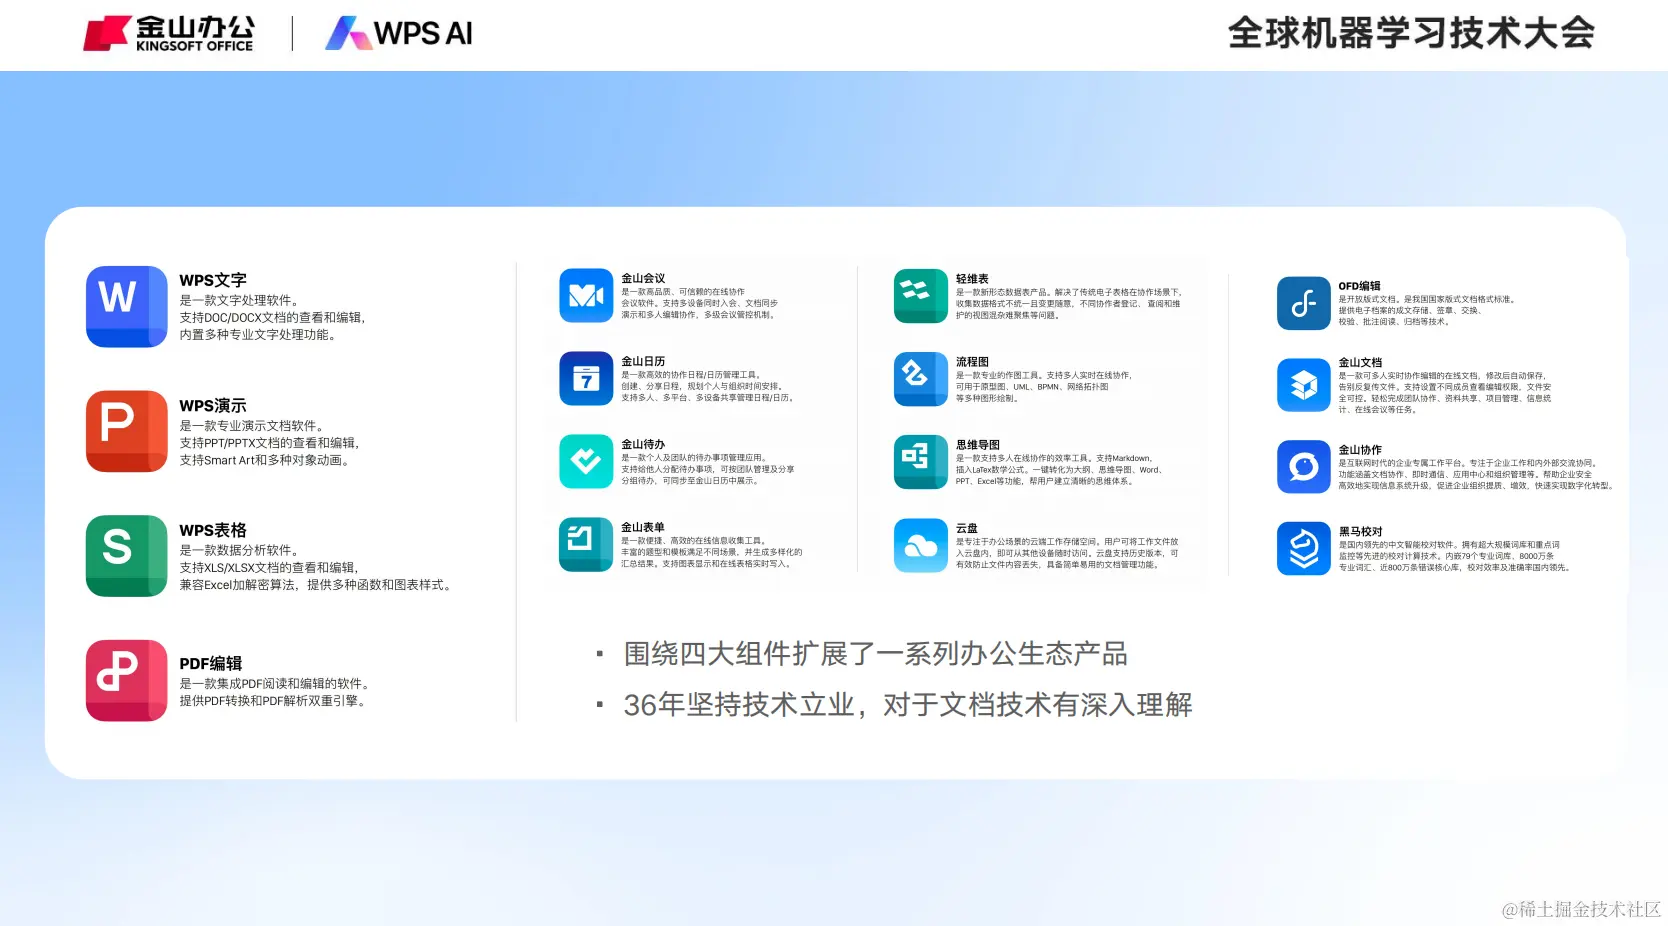Select the WPS表格 product name
1668x926 pixels.
pyautogui.click(x=213, y=530)
